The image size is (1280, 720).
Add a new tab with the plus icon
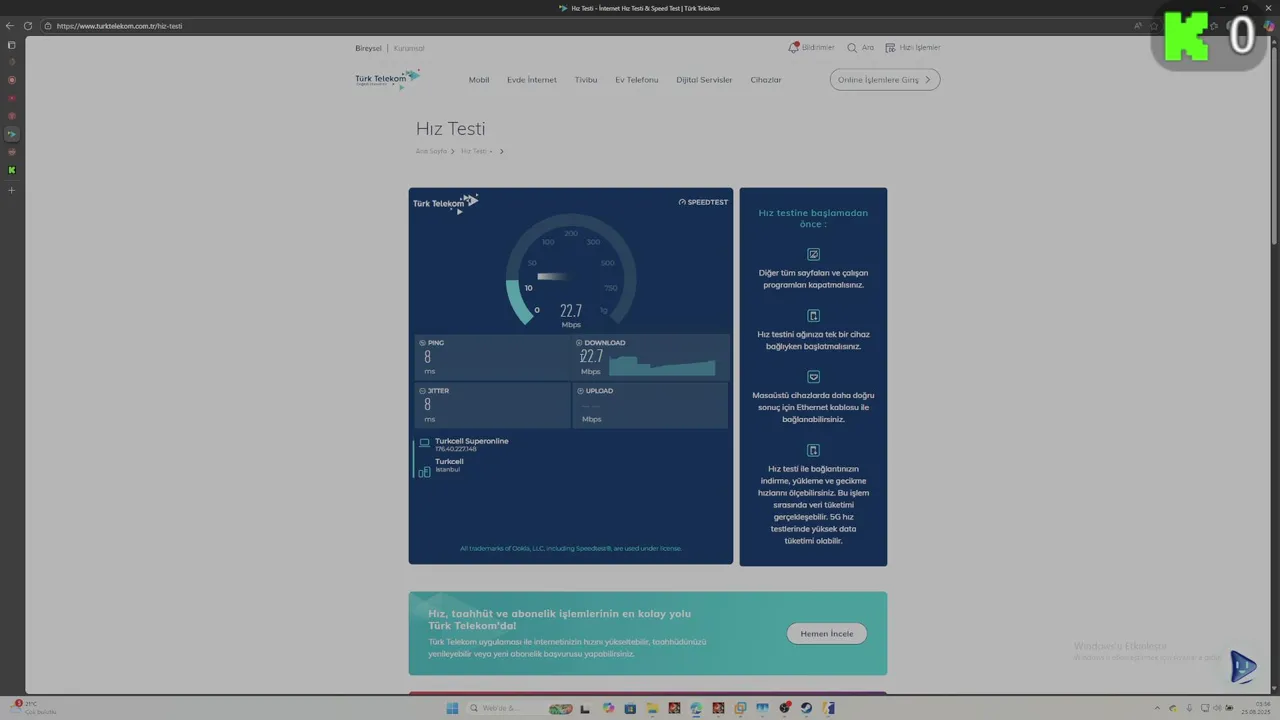point(12,190)
